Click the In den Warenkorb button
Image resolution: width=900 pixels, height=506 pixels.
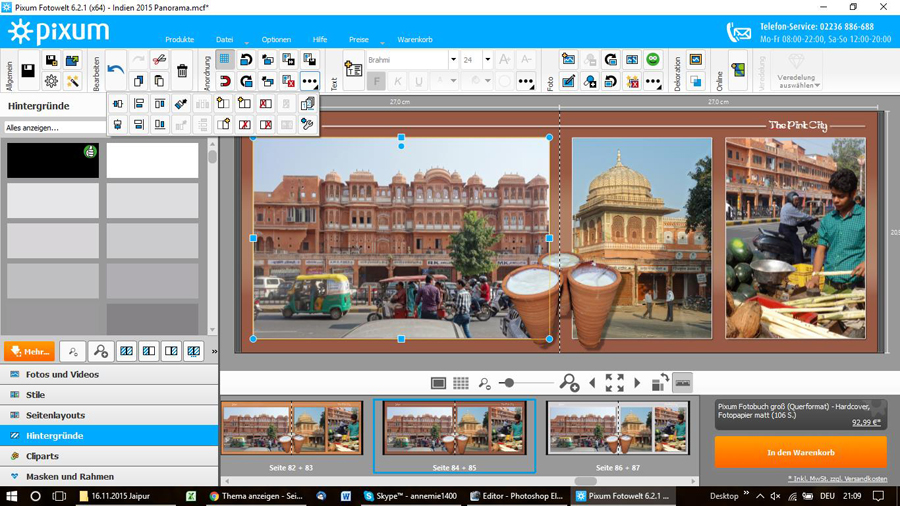pyautogui.click(x=800, y=453)
